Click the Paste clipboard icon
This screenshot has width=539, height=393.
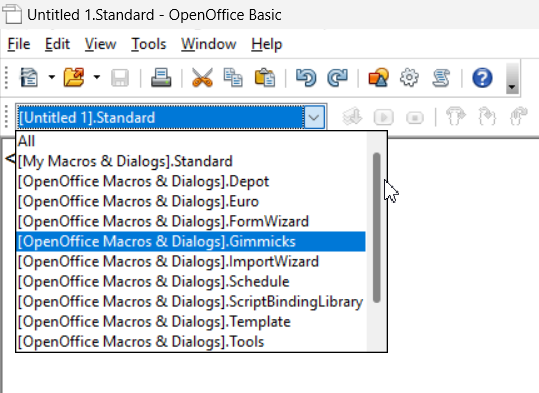point(265,77)
